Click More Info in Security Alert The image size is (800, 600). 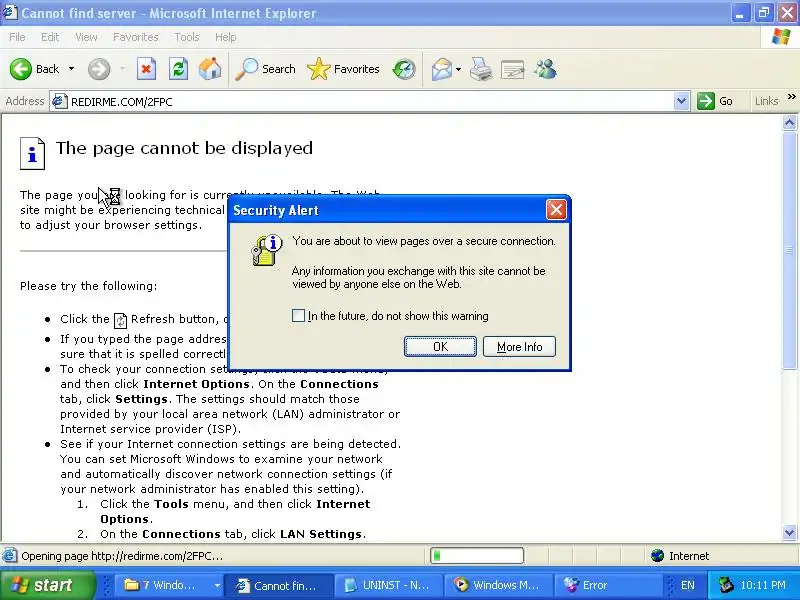519,346
